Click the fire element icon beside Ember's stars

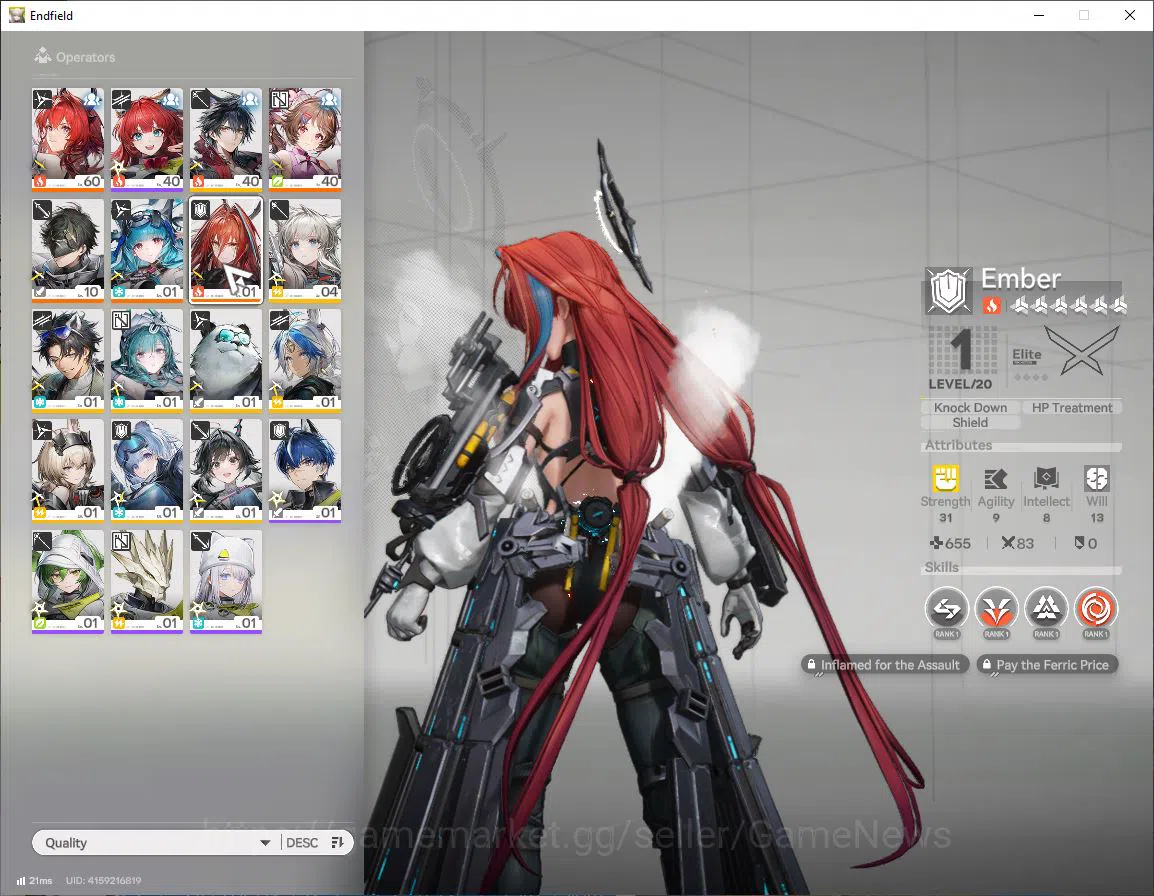coord(992,305)
